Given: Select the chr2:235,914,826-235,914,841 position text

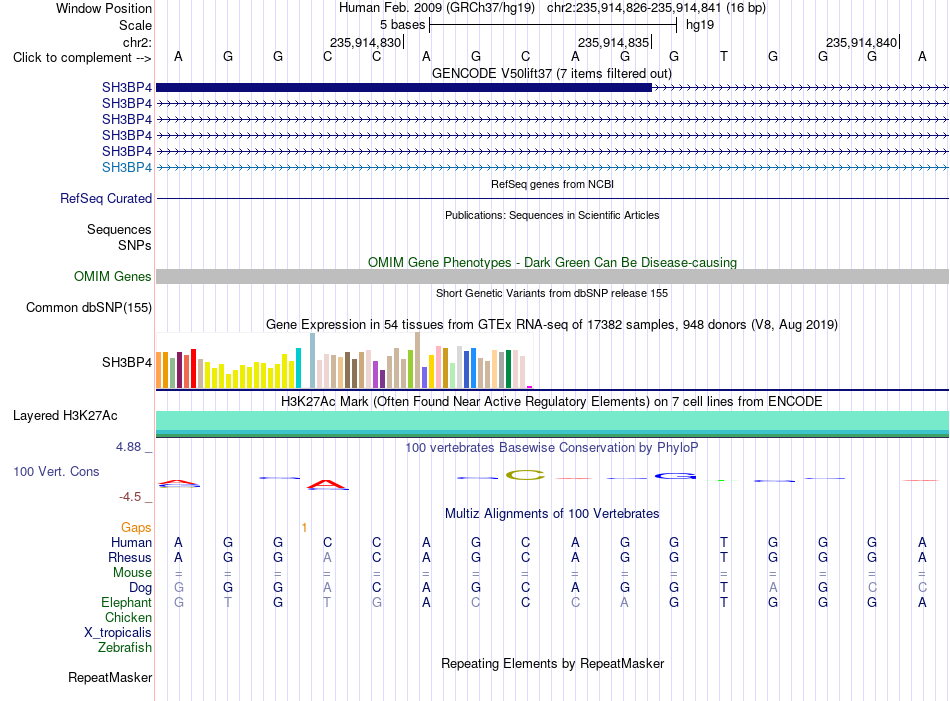Looking at the screenshot, I should [656, 8].
